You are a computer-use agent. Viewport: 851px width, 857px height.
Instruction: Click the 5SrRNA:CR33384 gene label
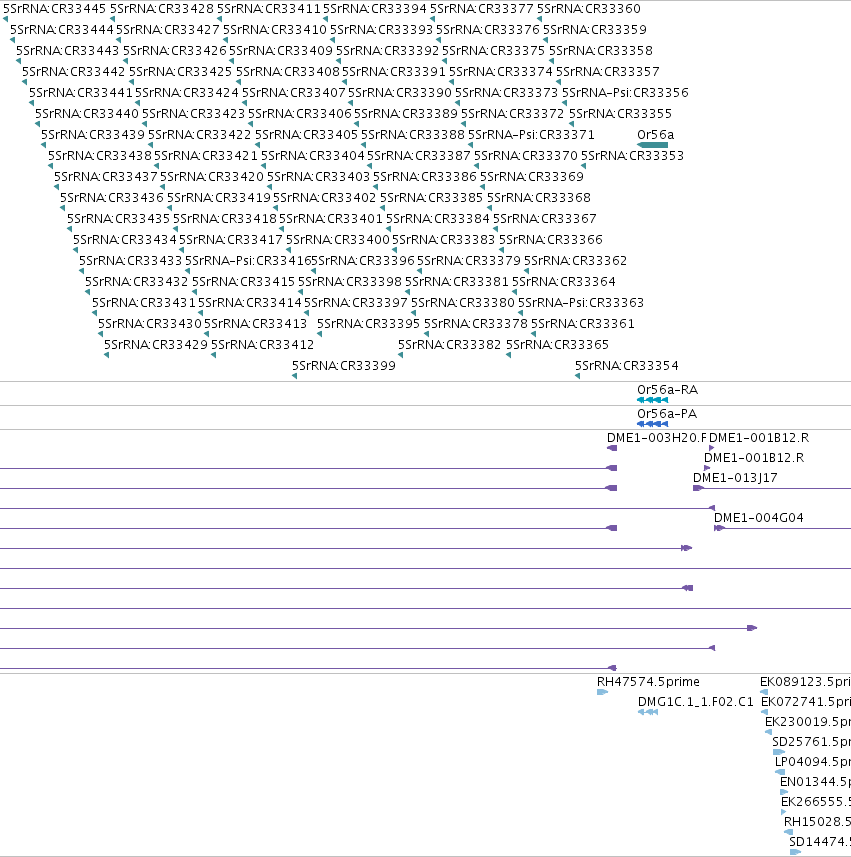click(438, 219)
